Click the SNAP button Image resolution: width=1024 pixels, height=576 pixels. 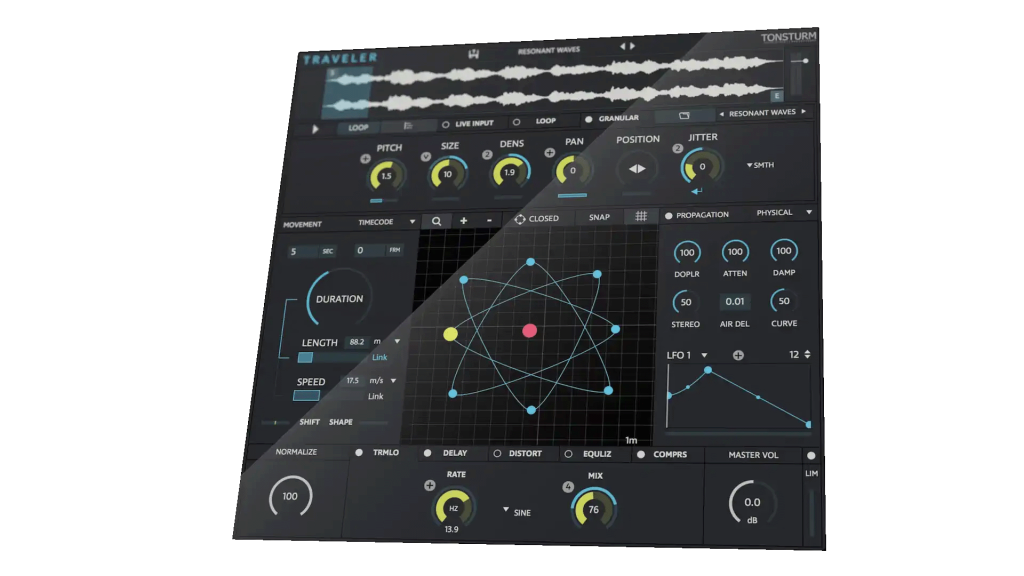599,217
